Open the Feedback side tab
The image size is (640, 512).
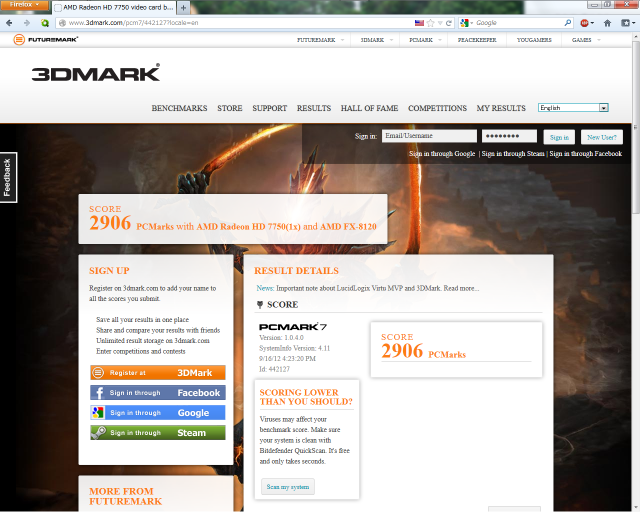(7, 178)
